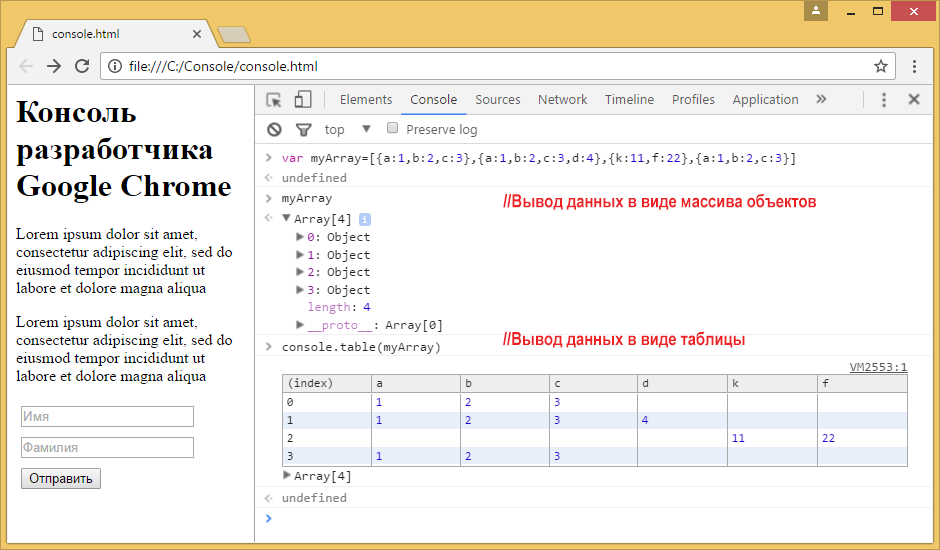The width and height of the screenshot is (940, 550).
Task: Open the Chrome profile button
Action: pyautogui.click(x=816, y=11)
